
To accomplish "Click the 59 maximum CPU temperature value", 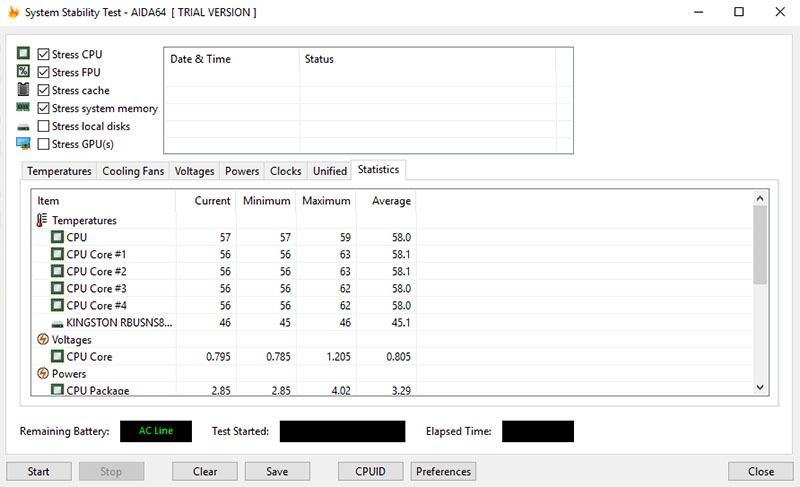I will [345, 238].
